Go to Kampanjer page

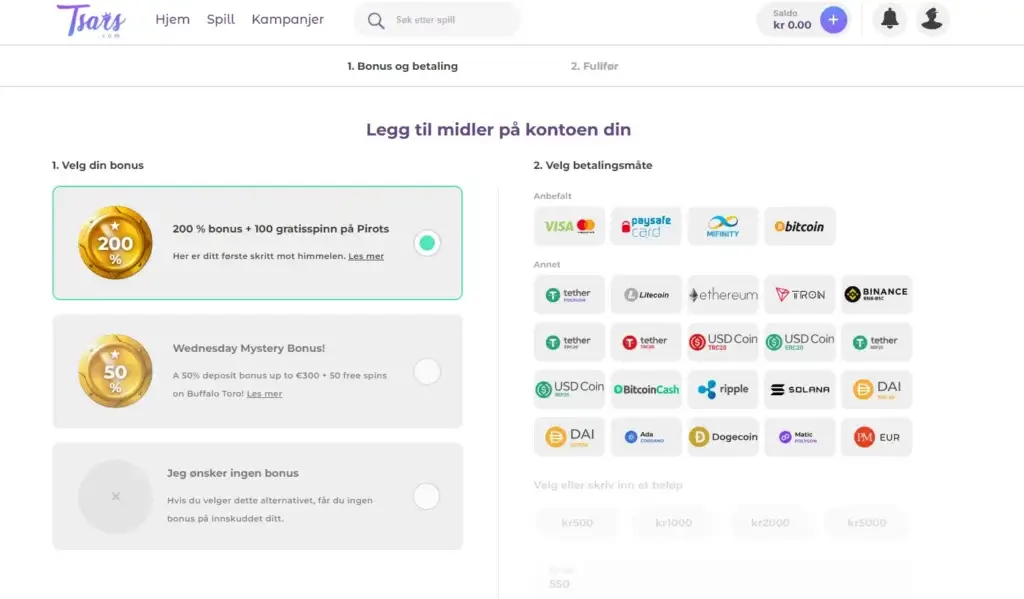(288, 19)
